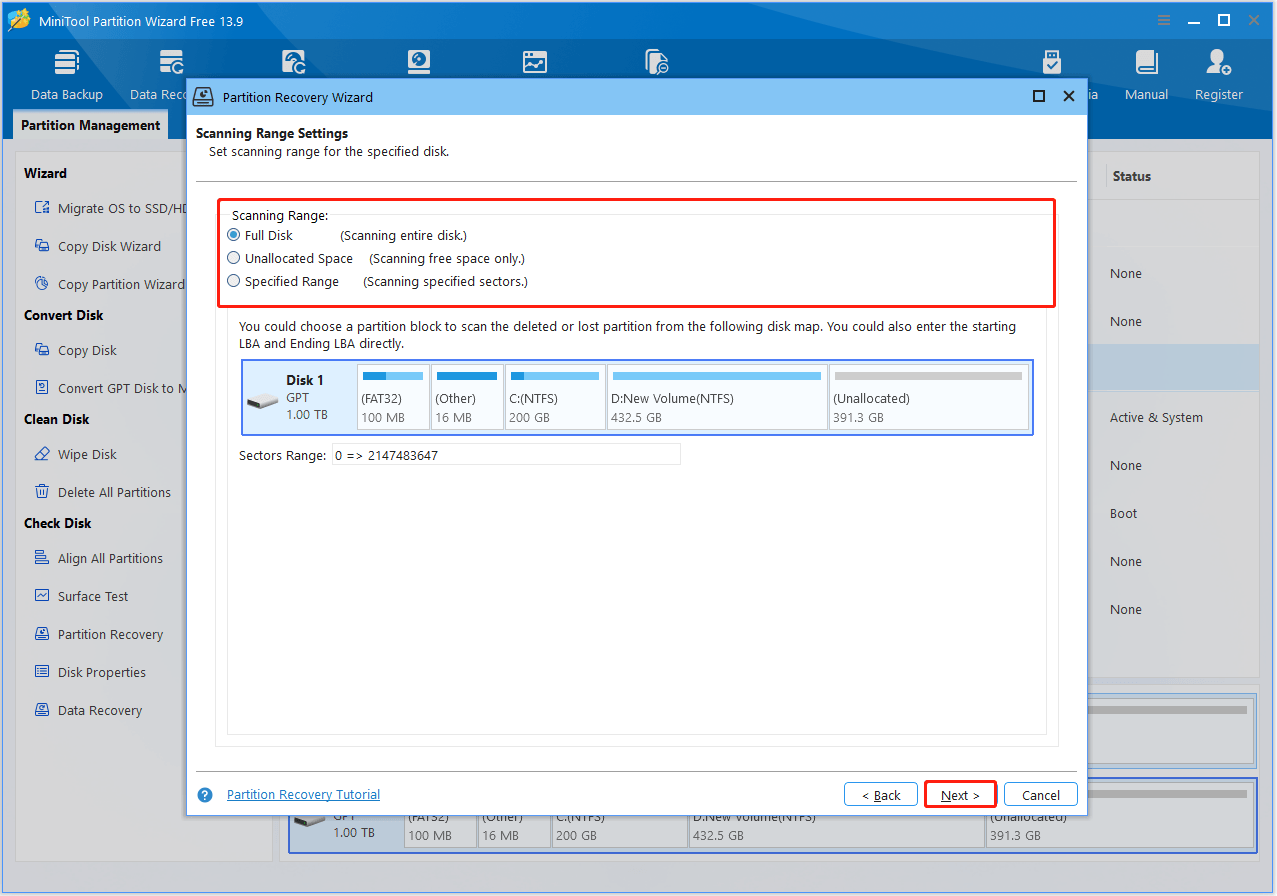Open Disk Properties in sidebar
Viewport: 1277px width, 896px height.
[90, 672]
